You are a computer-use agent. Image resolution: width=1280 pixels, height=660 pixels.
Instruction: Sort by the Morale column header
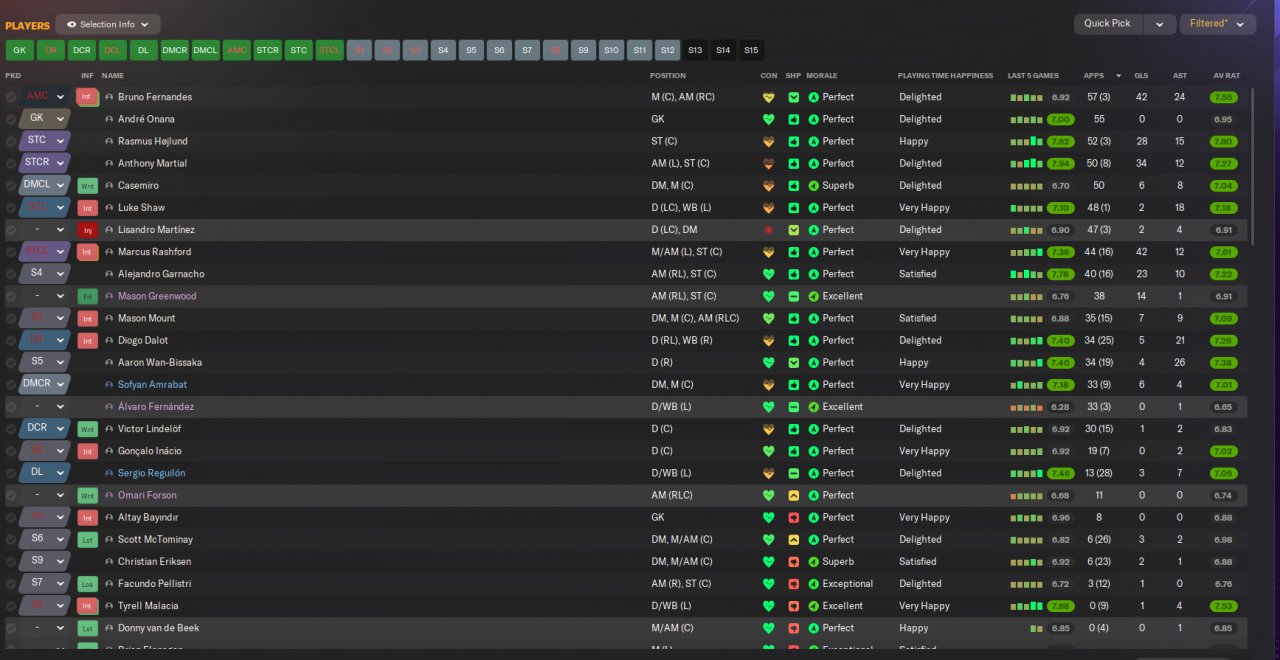822,75
